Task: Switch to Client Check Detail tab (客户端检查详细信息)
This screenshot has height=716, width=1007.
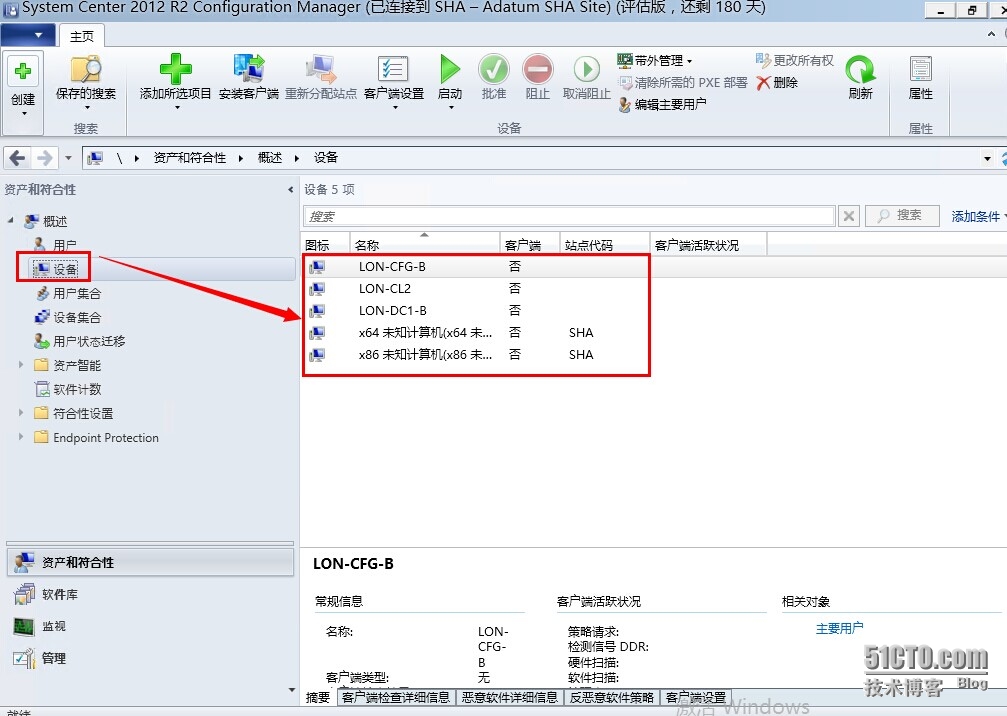Action: tap(396, 697)
